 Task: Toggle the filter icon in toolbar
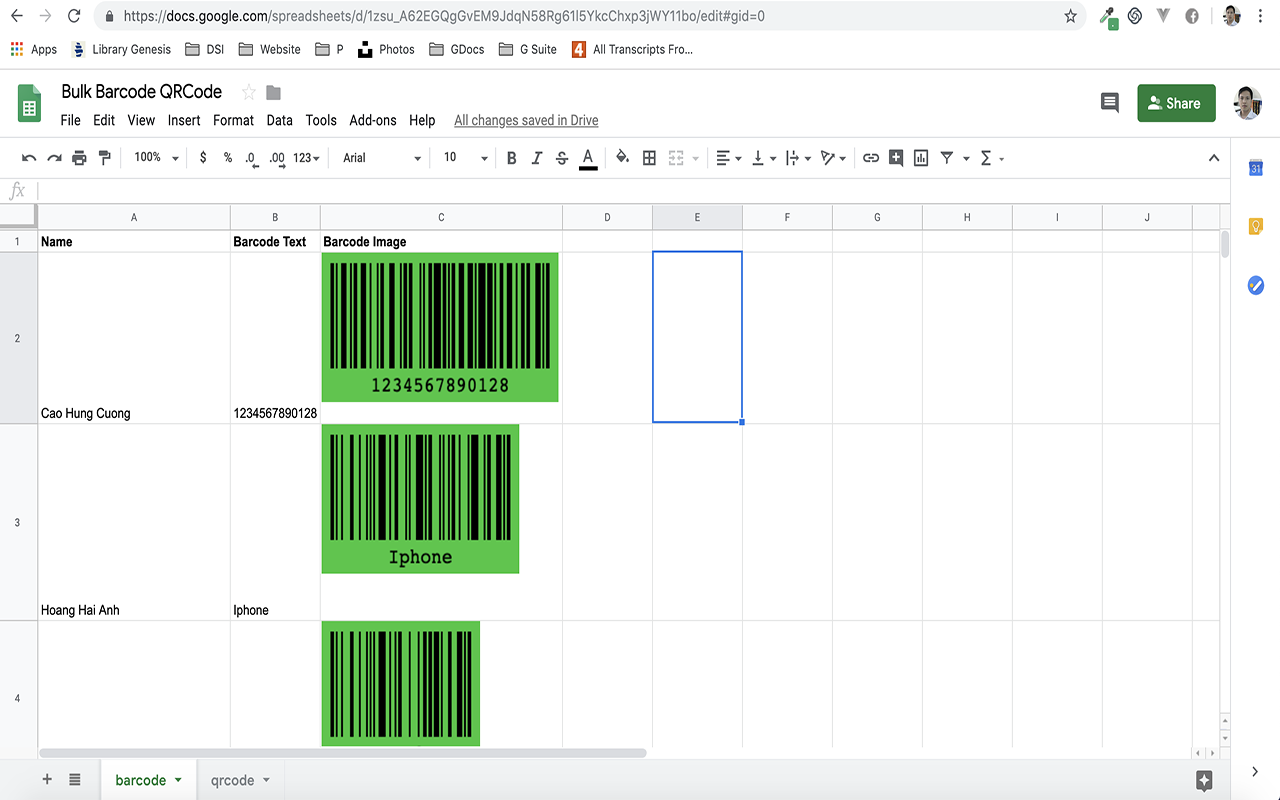(946, 158)
